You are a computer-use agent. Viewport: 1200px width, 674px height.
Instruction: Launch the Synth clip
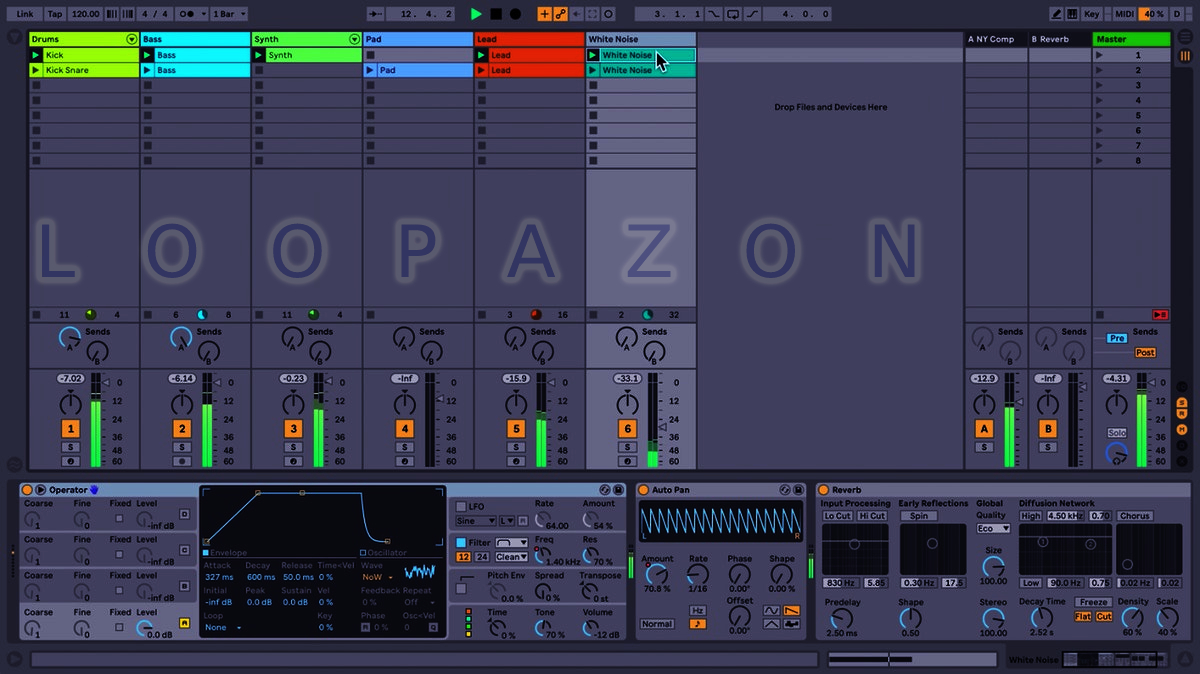(259, 55)
